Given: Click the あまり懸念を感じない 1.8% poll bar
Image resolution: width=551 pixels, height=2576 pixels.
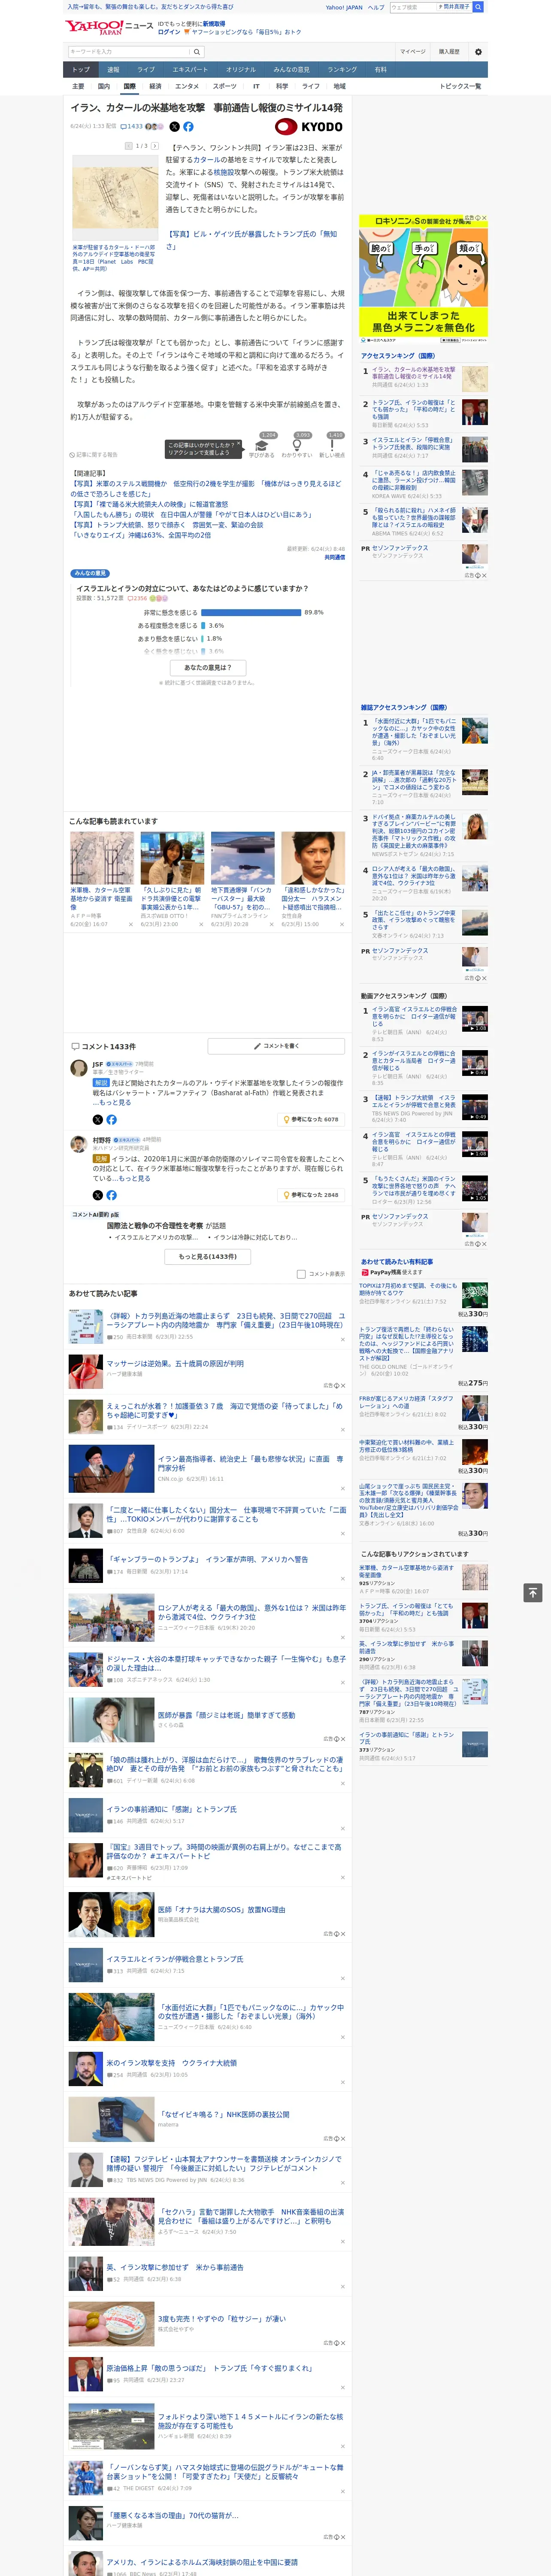Looking at the screenshot, I should tap(202, 638).
